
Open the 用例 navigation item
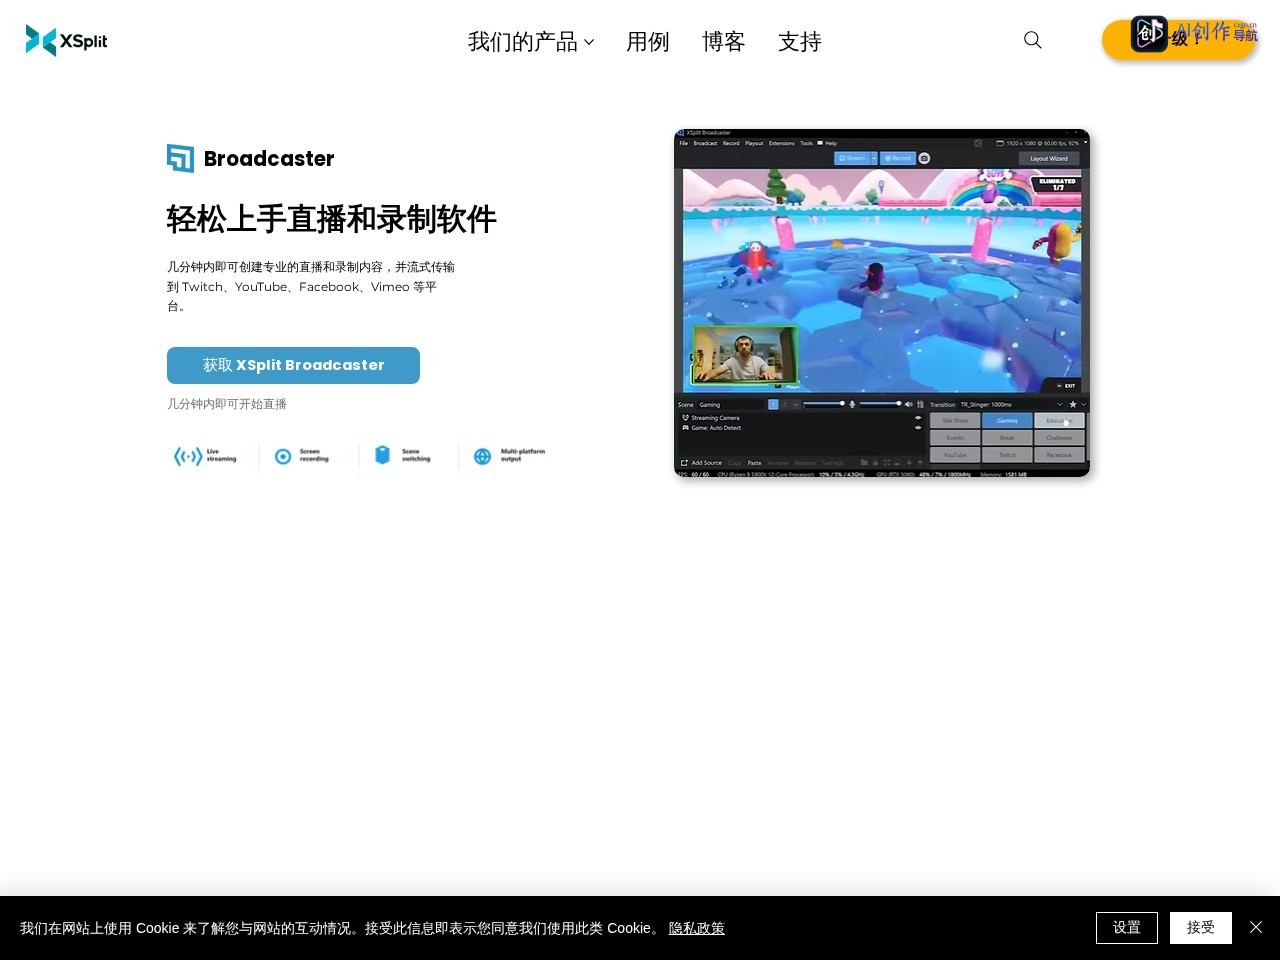pos(648,41)
